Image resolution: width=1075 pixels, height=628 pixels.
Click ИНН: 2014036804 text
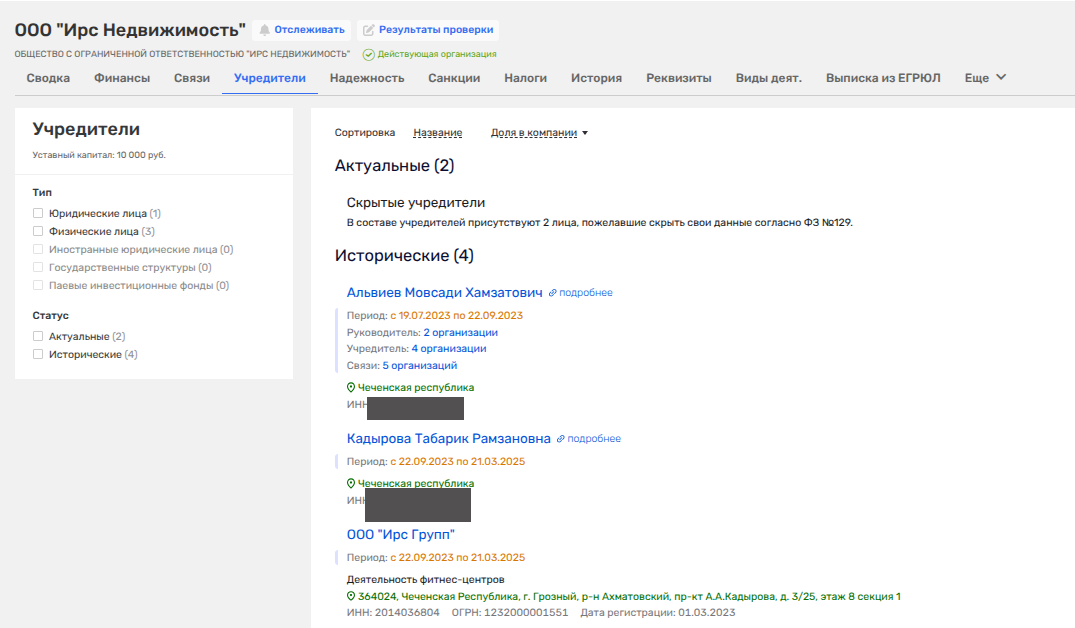[393, 612]
